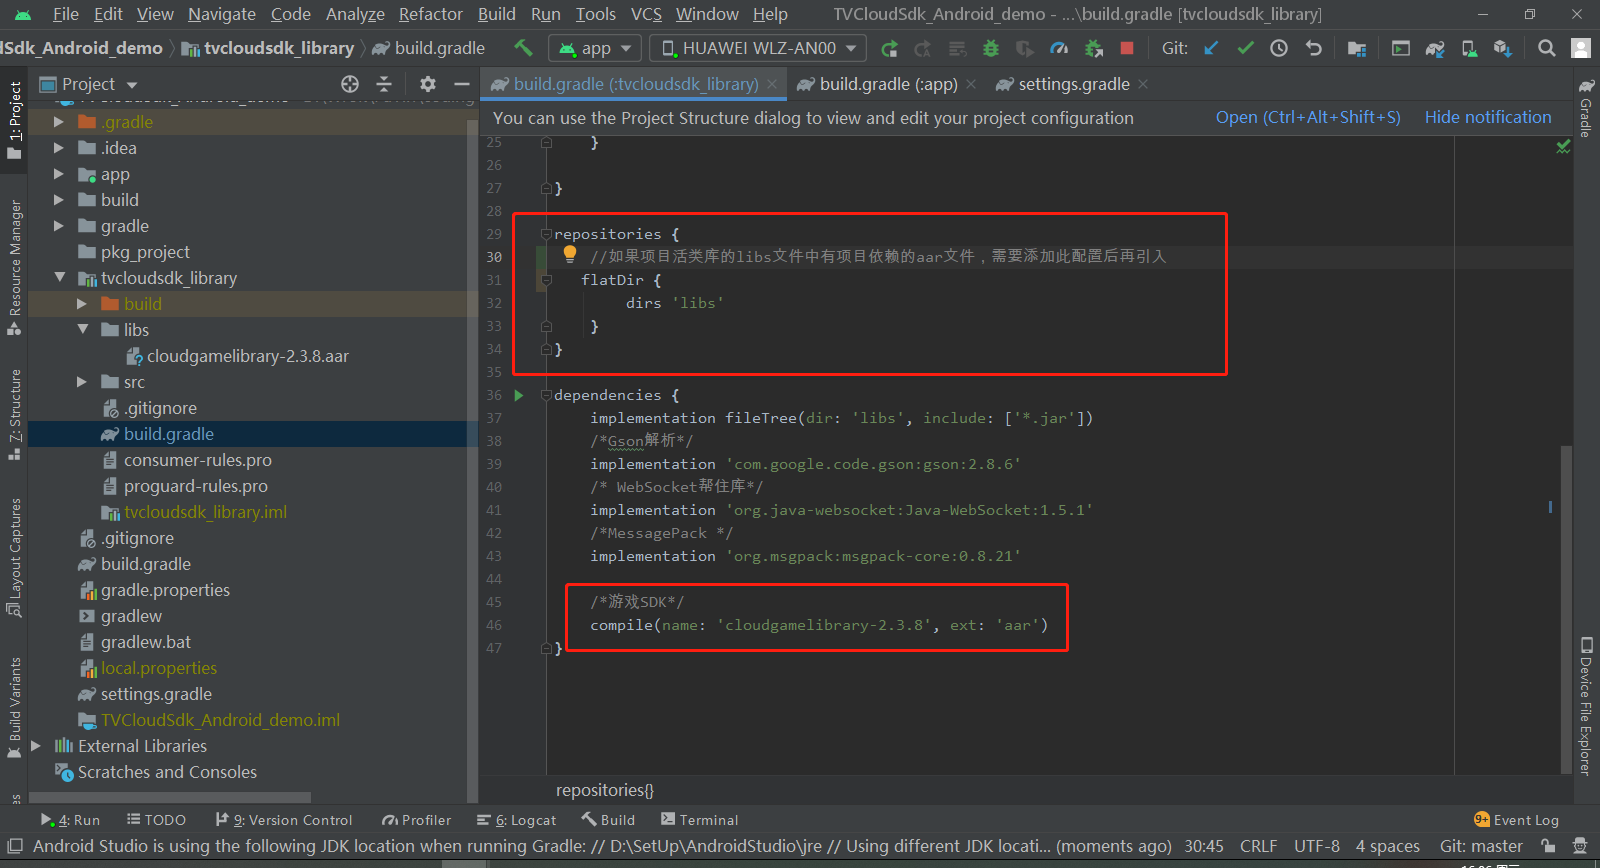
Task: Click the locate target icon in Project panel
Action: point(350,84)
